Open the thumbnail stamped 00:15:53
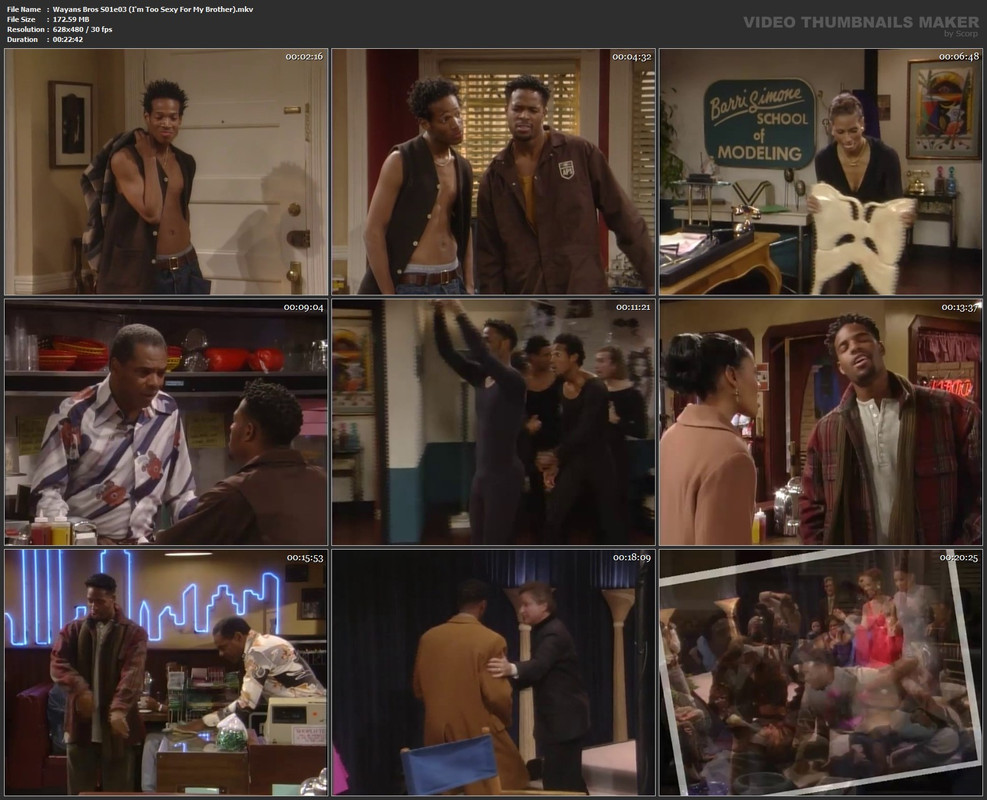The width and height of the screenshot is (987, 800). (166, 673)
